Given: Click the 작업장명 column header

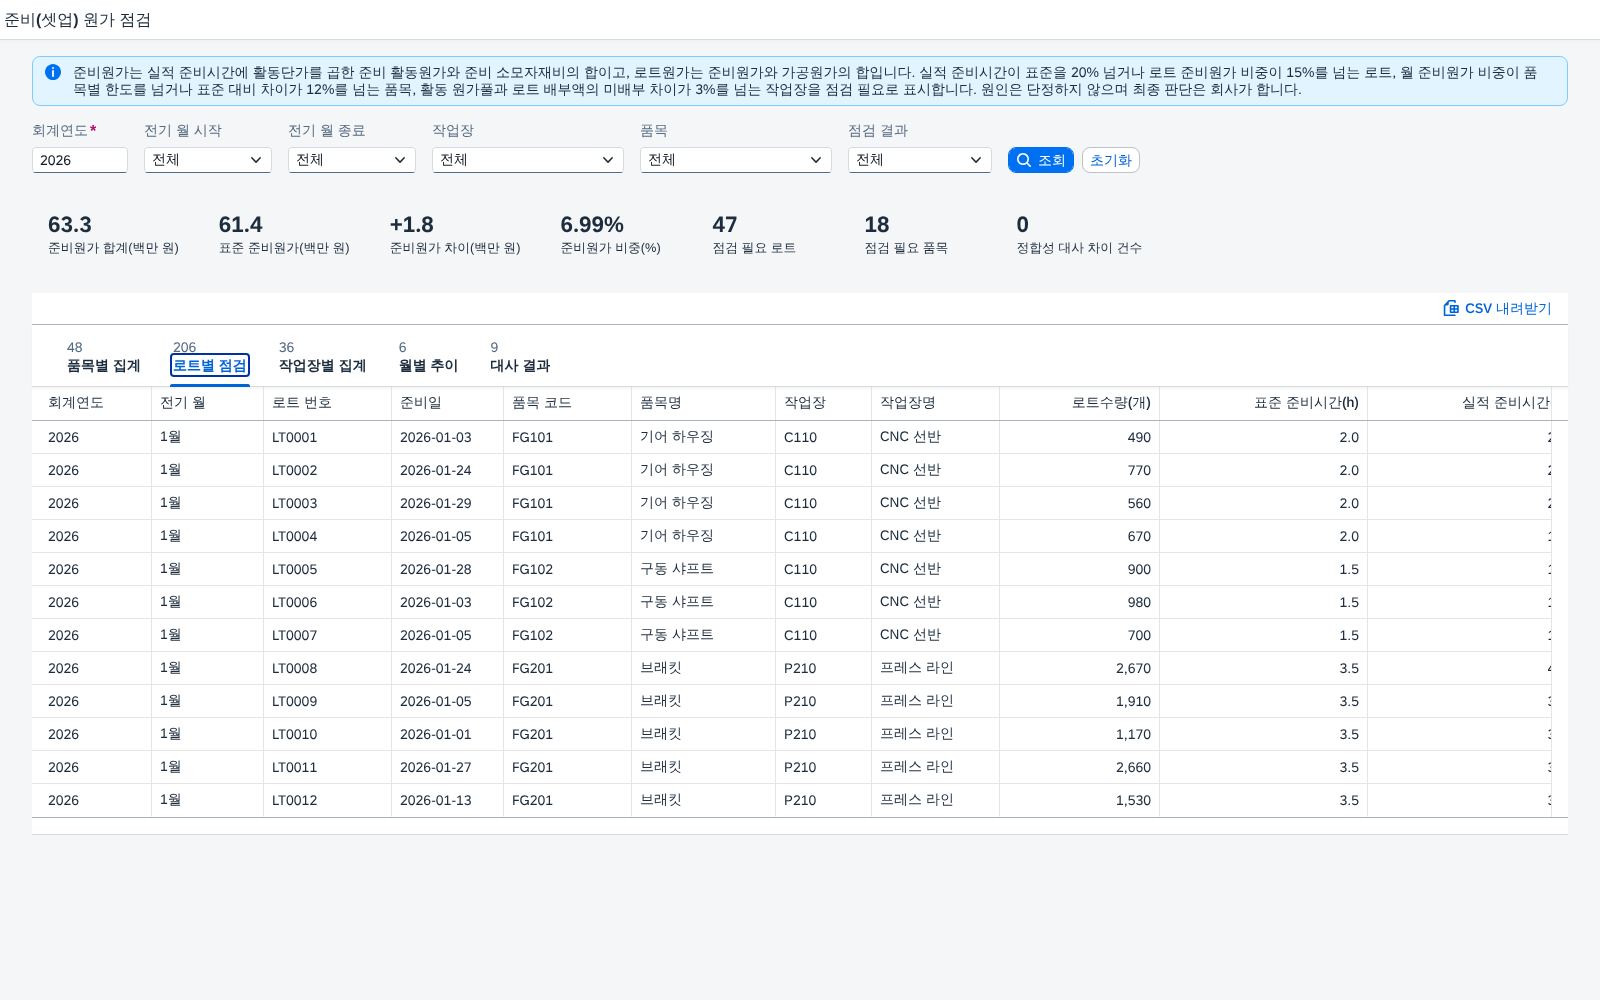Looking at the screenshot, I should (935, 403).
